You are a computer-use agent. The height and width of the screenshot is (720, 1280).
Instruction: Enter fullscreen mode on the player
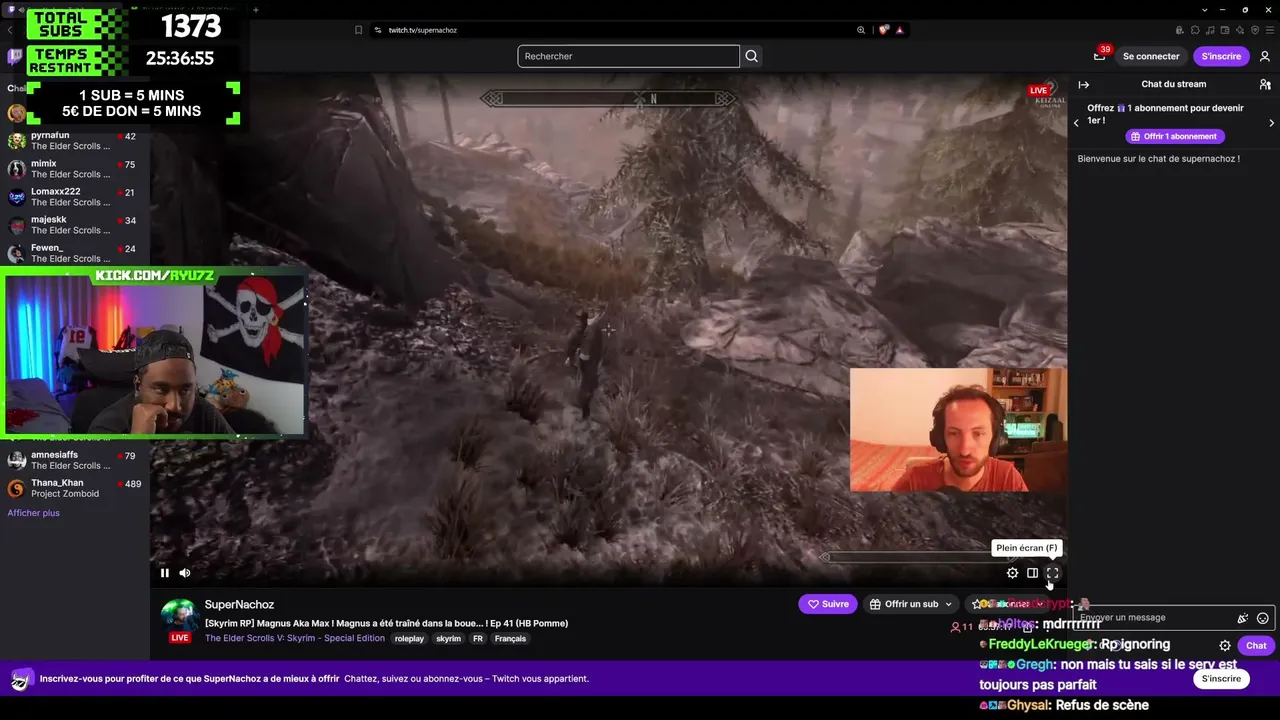click(1052, 573)
